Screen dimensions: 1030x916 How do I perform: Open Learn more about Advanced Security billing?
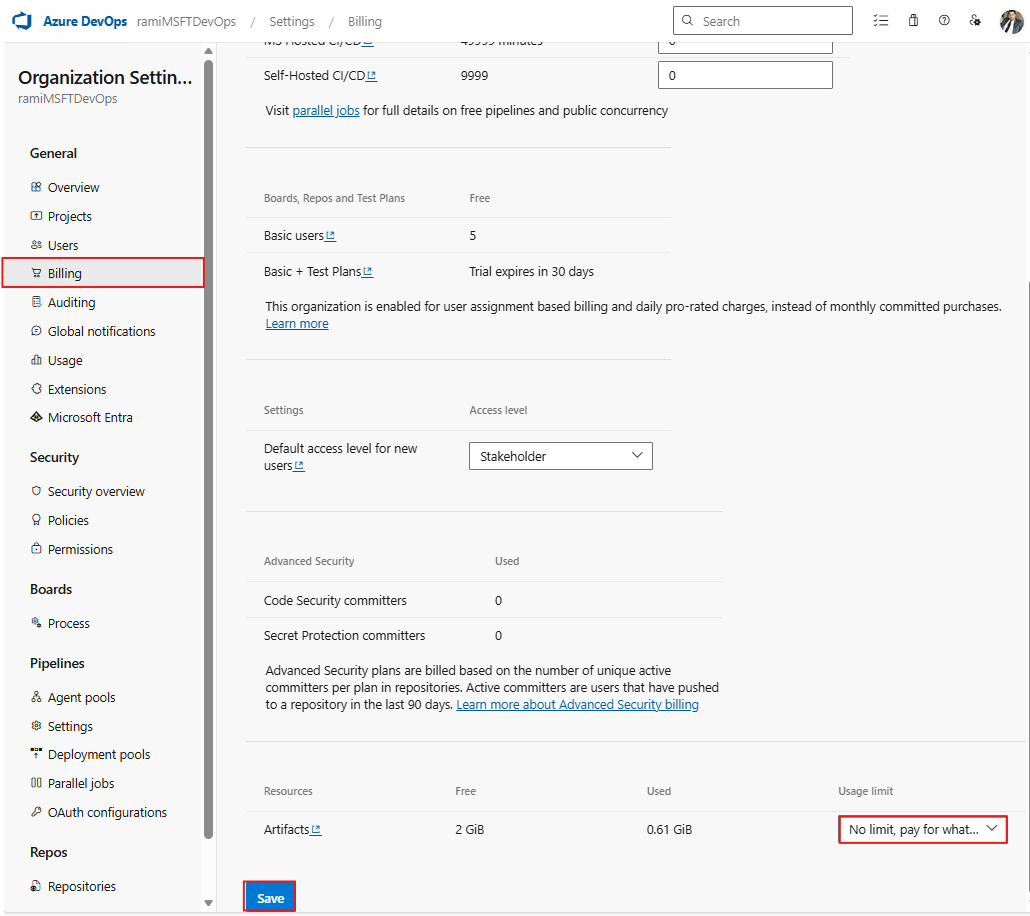point(577,705)
